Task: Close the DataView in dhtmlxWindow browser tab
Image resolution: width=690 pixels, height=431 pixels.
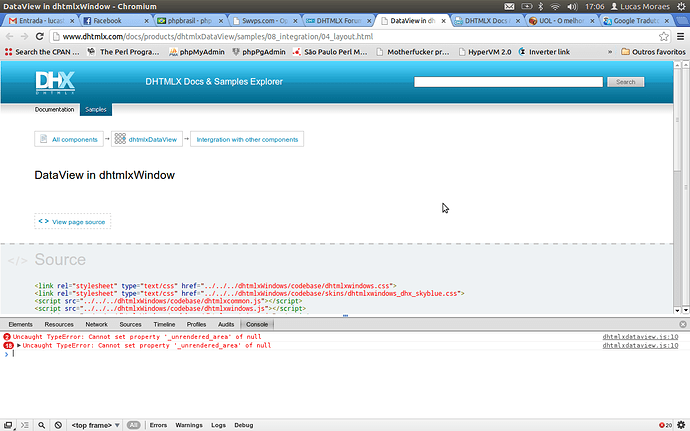Action: pos(444,21)
